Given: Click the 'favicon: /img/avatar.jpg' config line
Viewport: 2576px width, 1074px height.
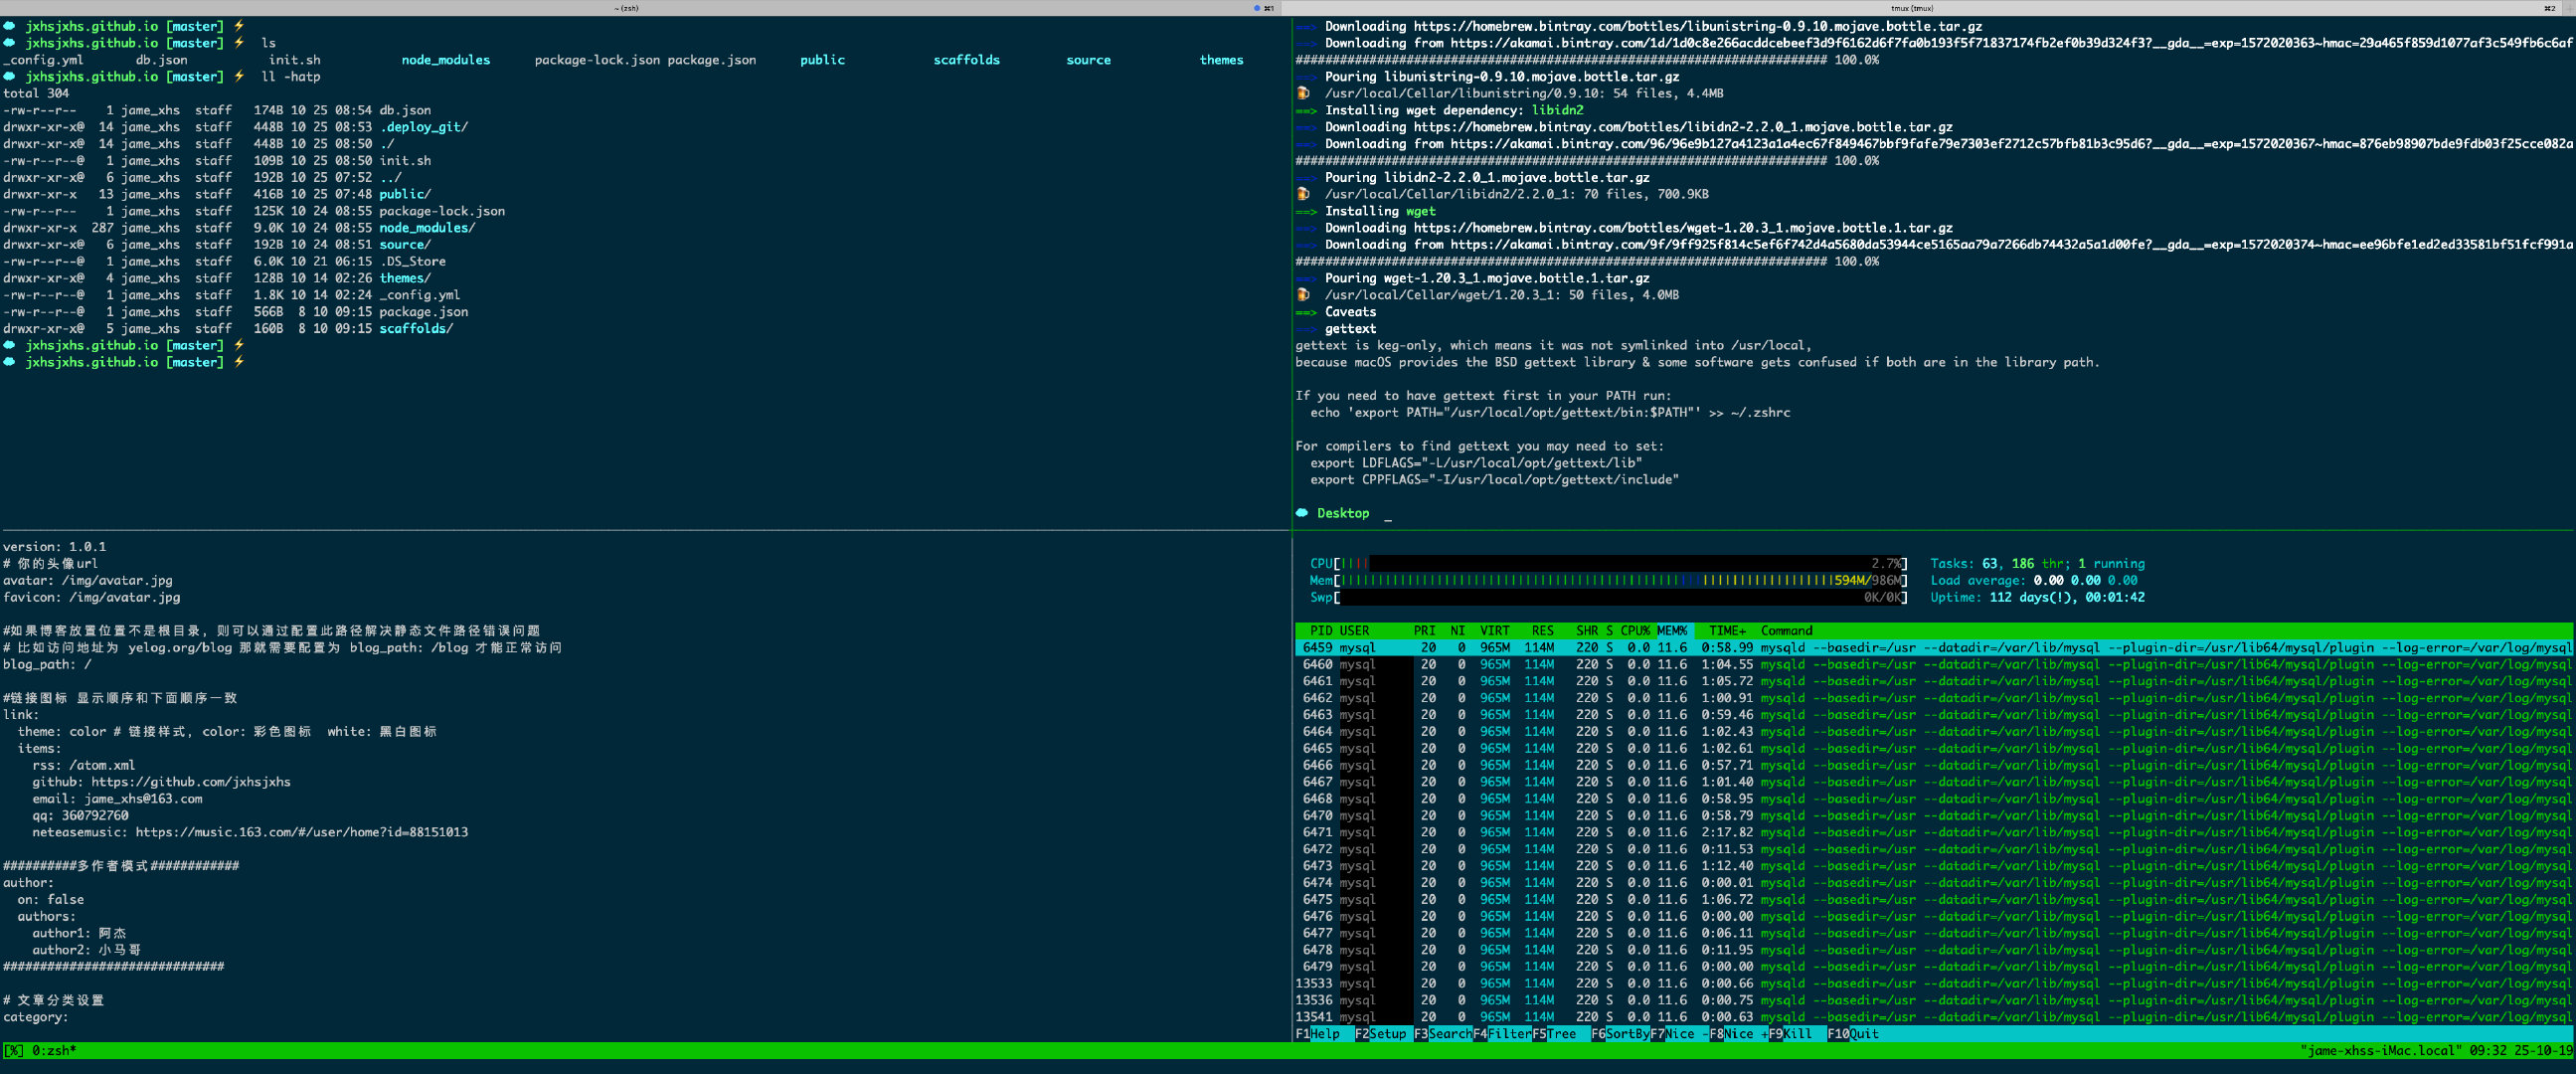Looking at the screenshot, I should coord(91,598).
